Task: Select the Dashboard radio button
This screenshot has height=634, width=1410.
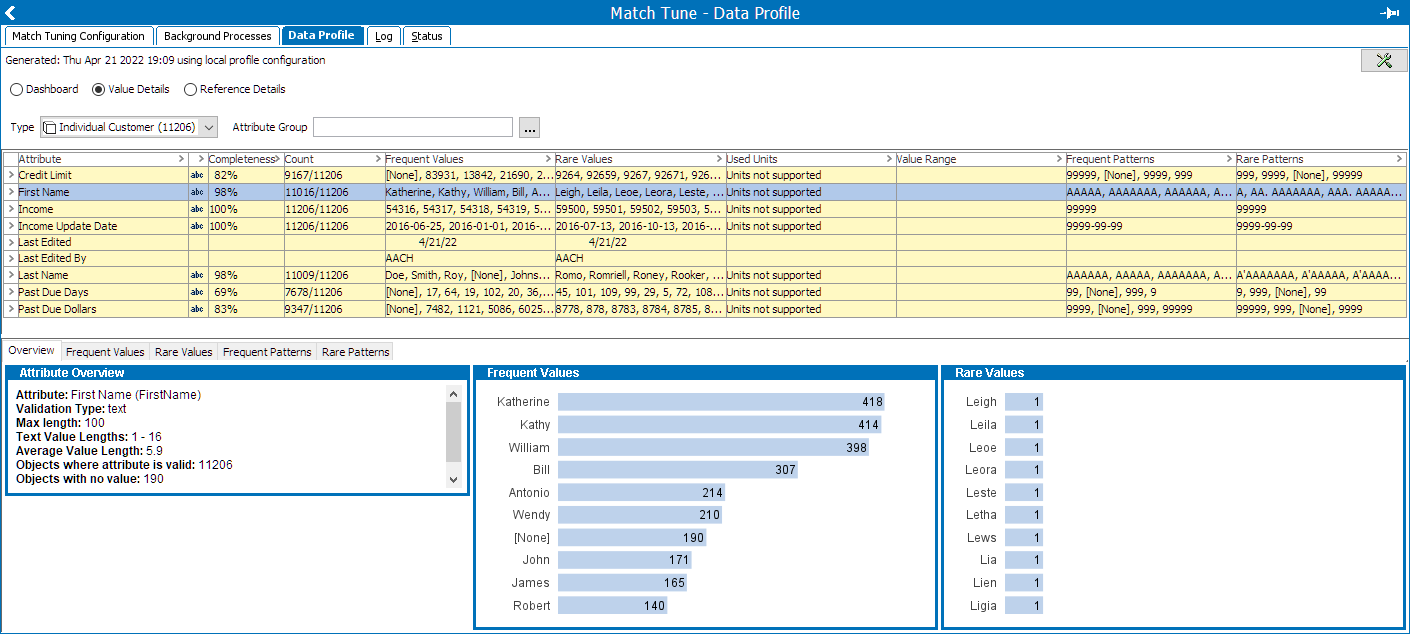Action: (17, 89)
